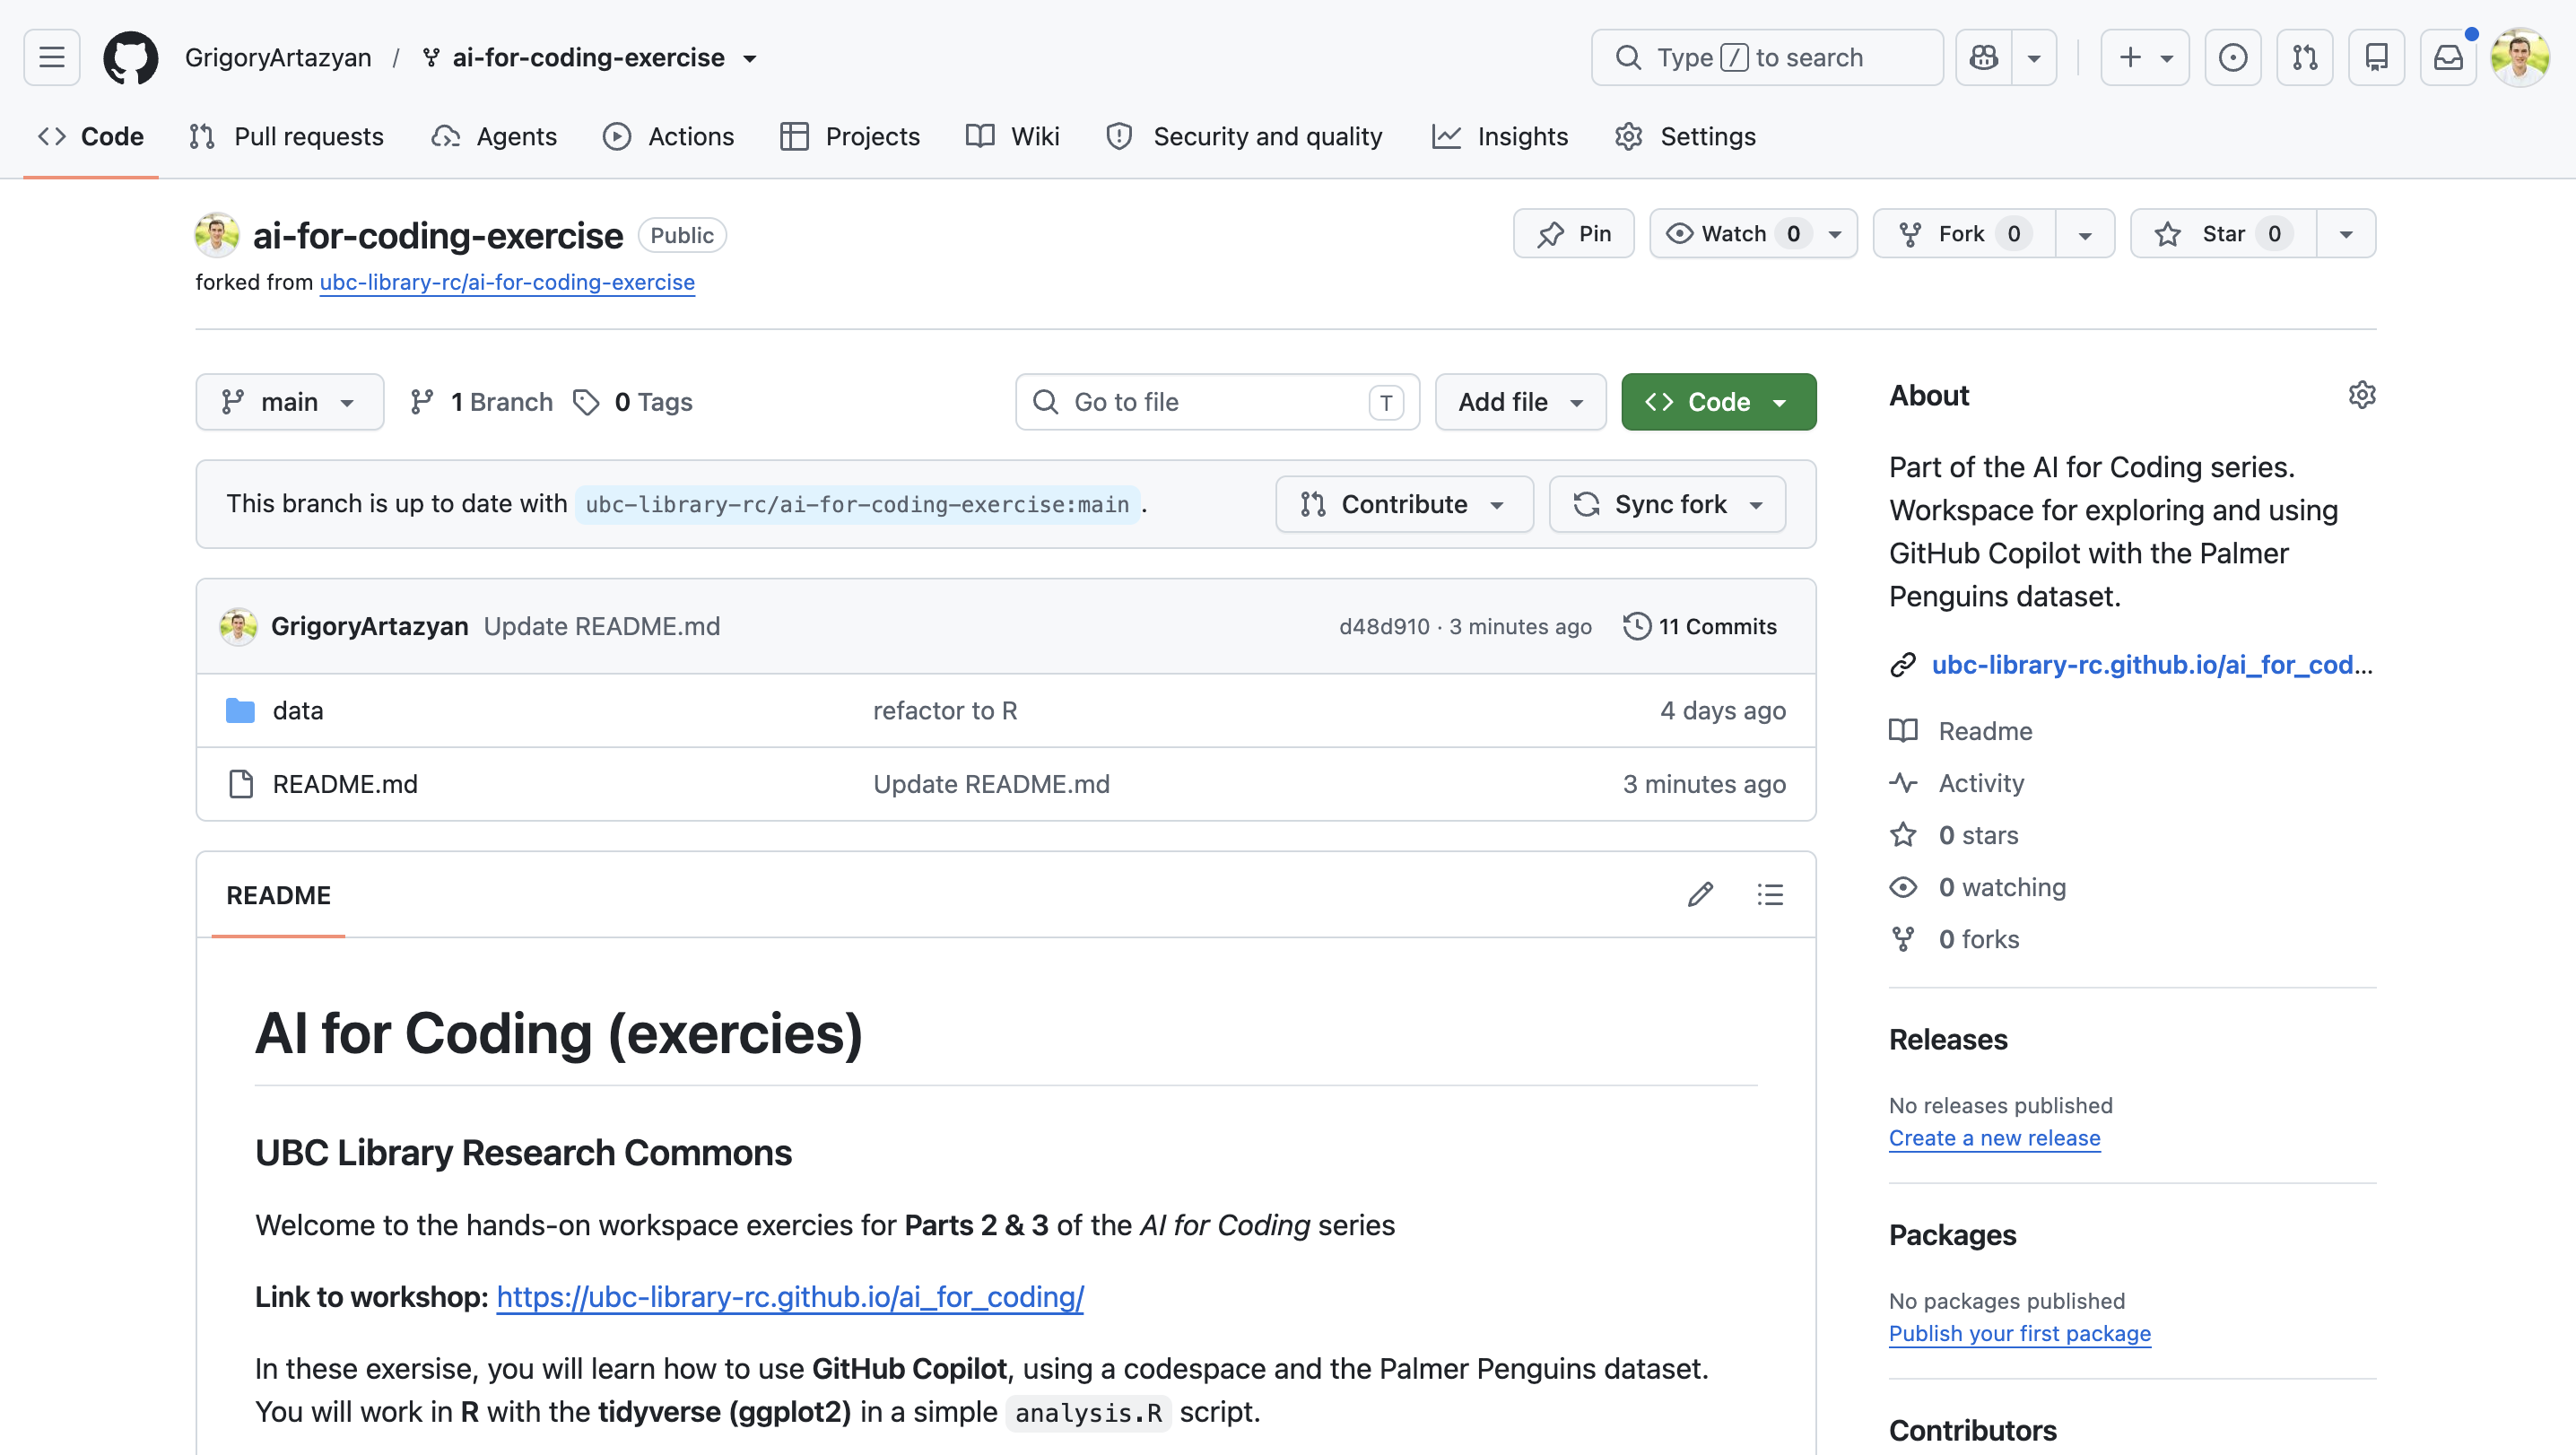Open the notifications inbox

(x=2448, y=57)
